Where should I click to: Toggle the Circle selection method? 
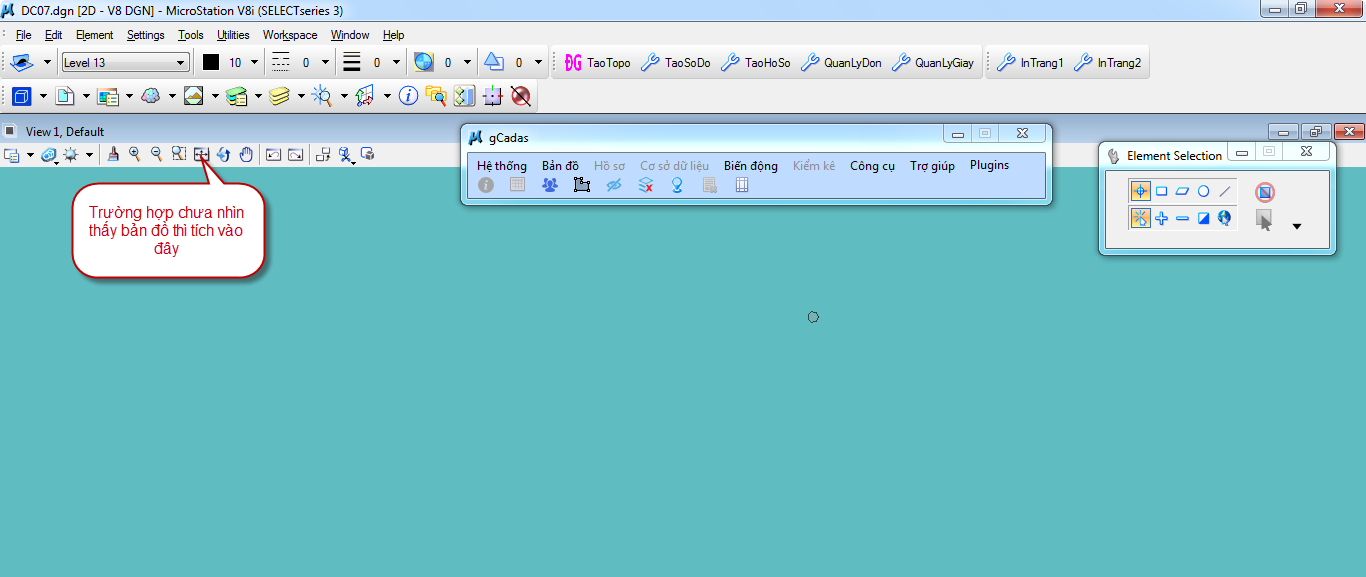pyautogui.click(x=1203, y=191)
